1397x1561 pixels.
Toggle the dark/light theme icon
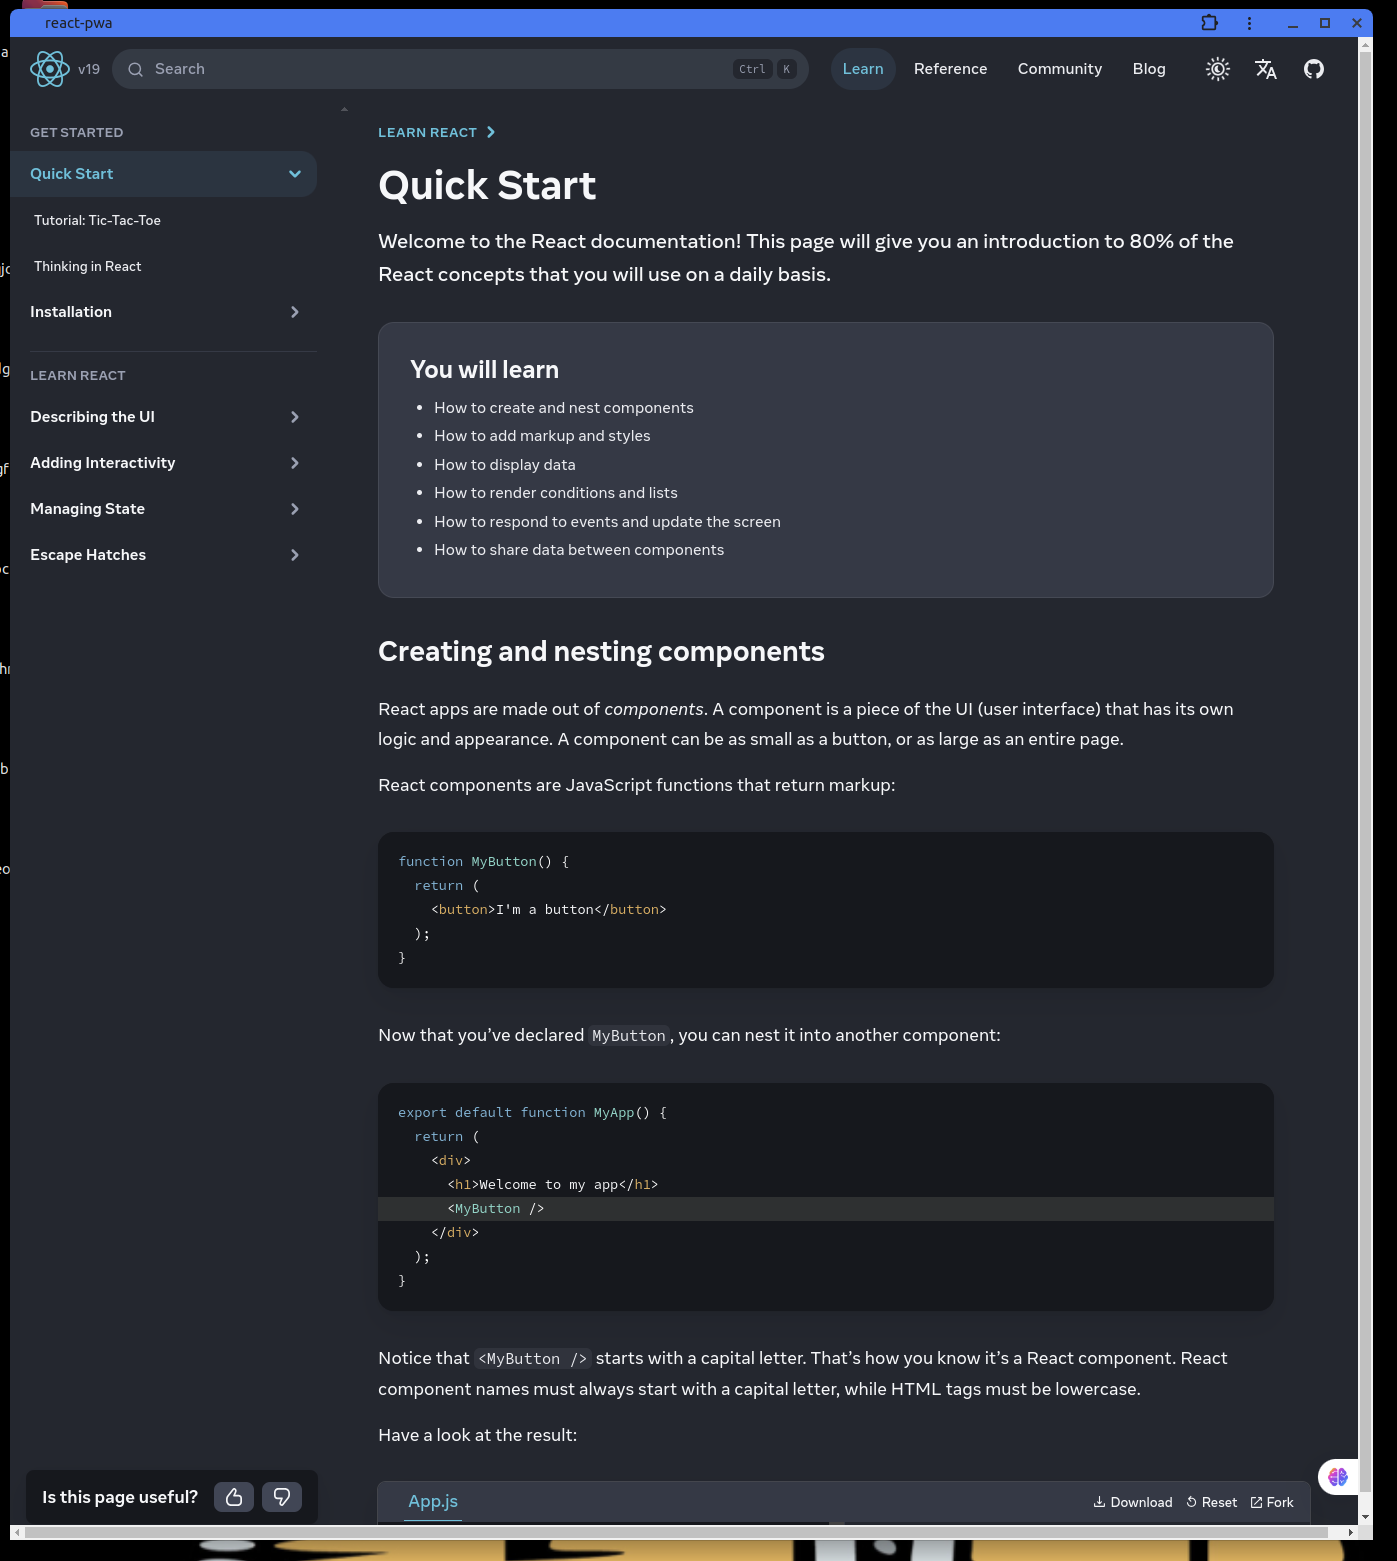pos(1217,69)
